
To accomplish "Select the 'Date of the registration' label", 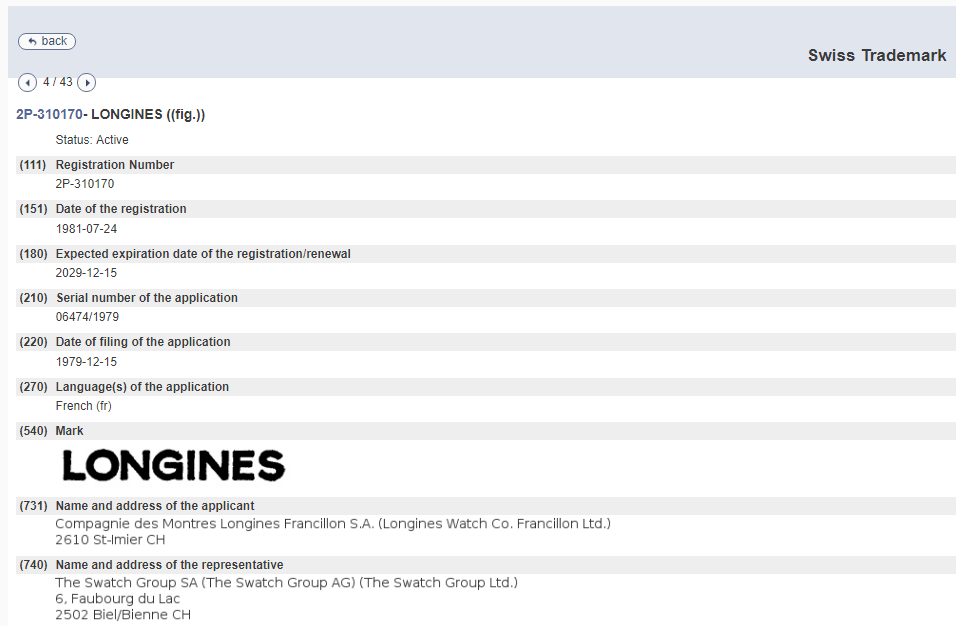I will pyautogui.click(x=121, y=208).
